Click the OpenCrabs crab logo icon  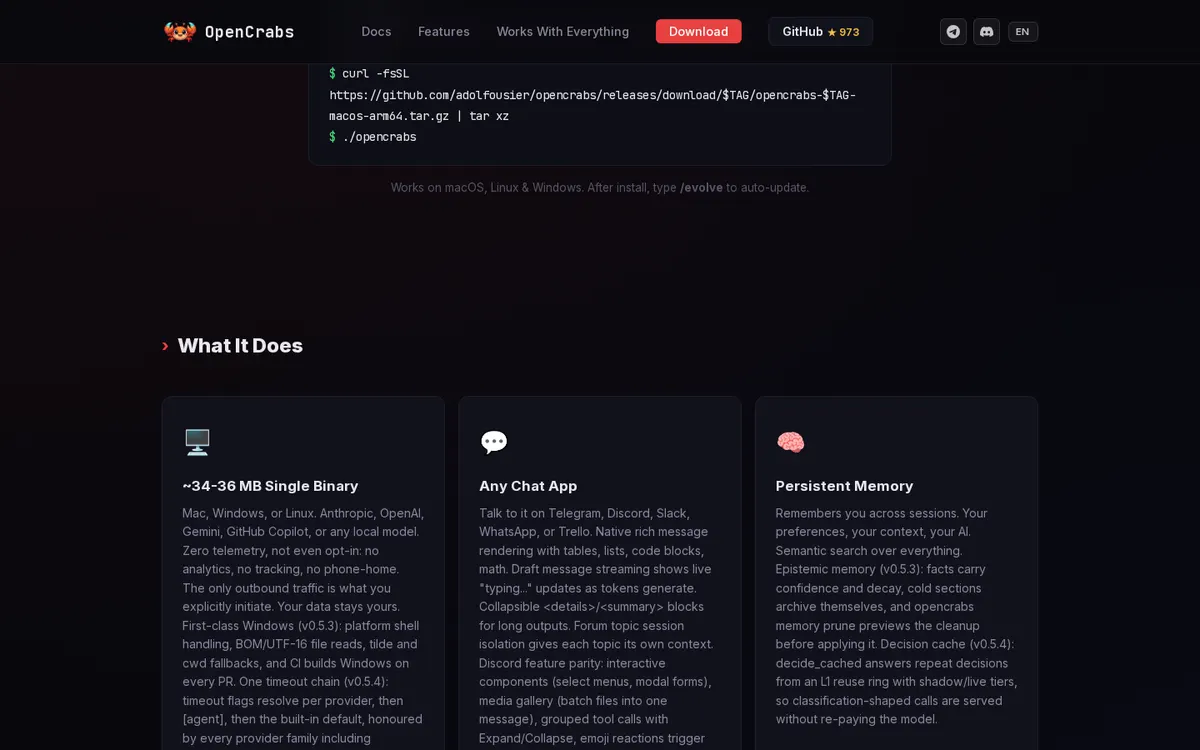coord(180,32)
